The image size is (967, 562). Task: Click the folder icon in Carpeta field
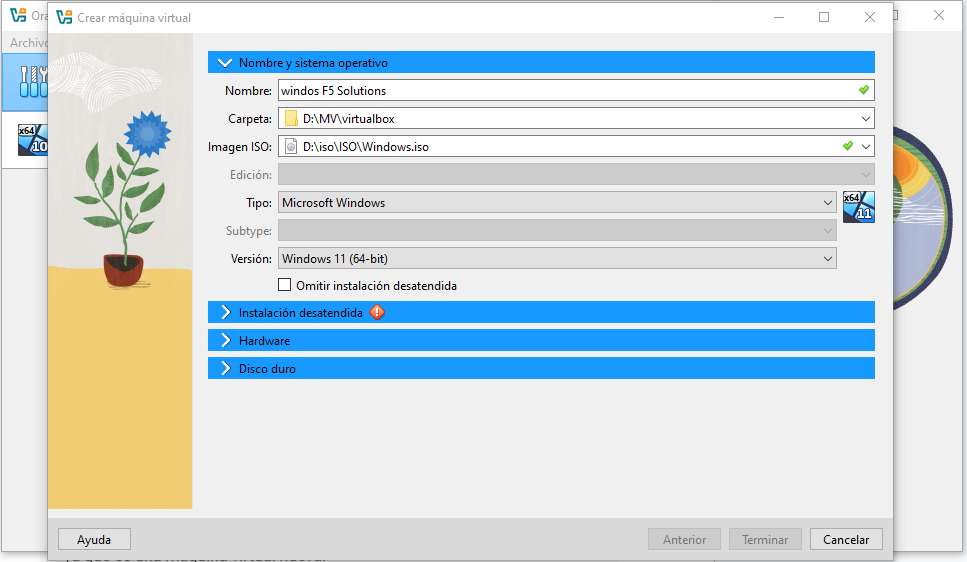[x=291, y=118]
